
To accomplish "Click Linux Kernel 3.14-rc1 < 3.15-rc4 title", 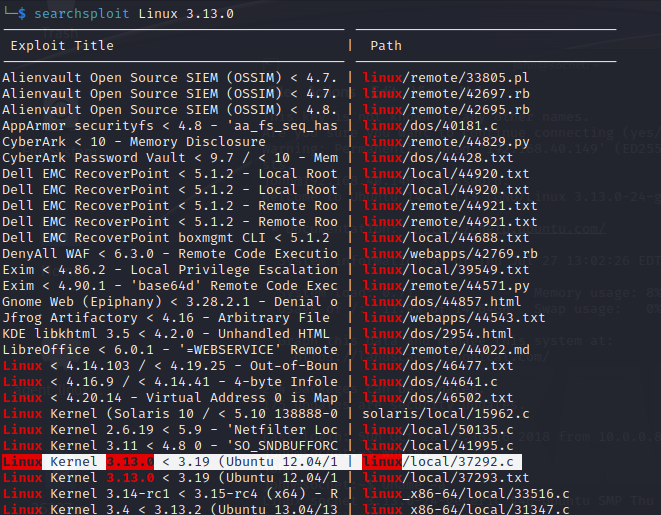I will pos(170,494).
